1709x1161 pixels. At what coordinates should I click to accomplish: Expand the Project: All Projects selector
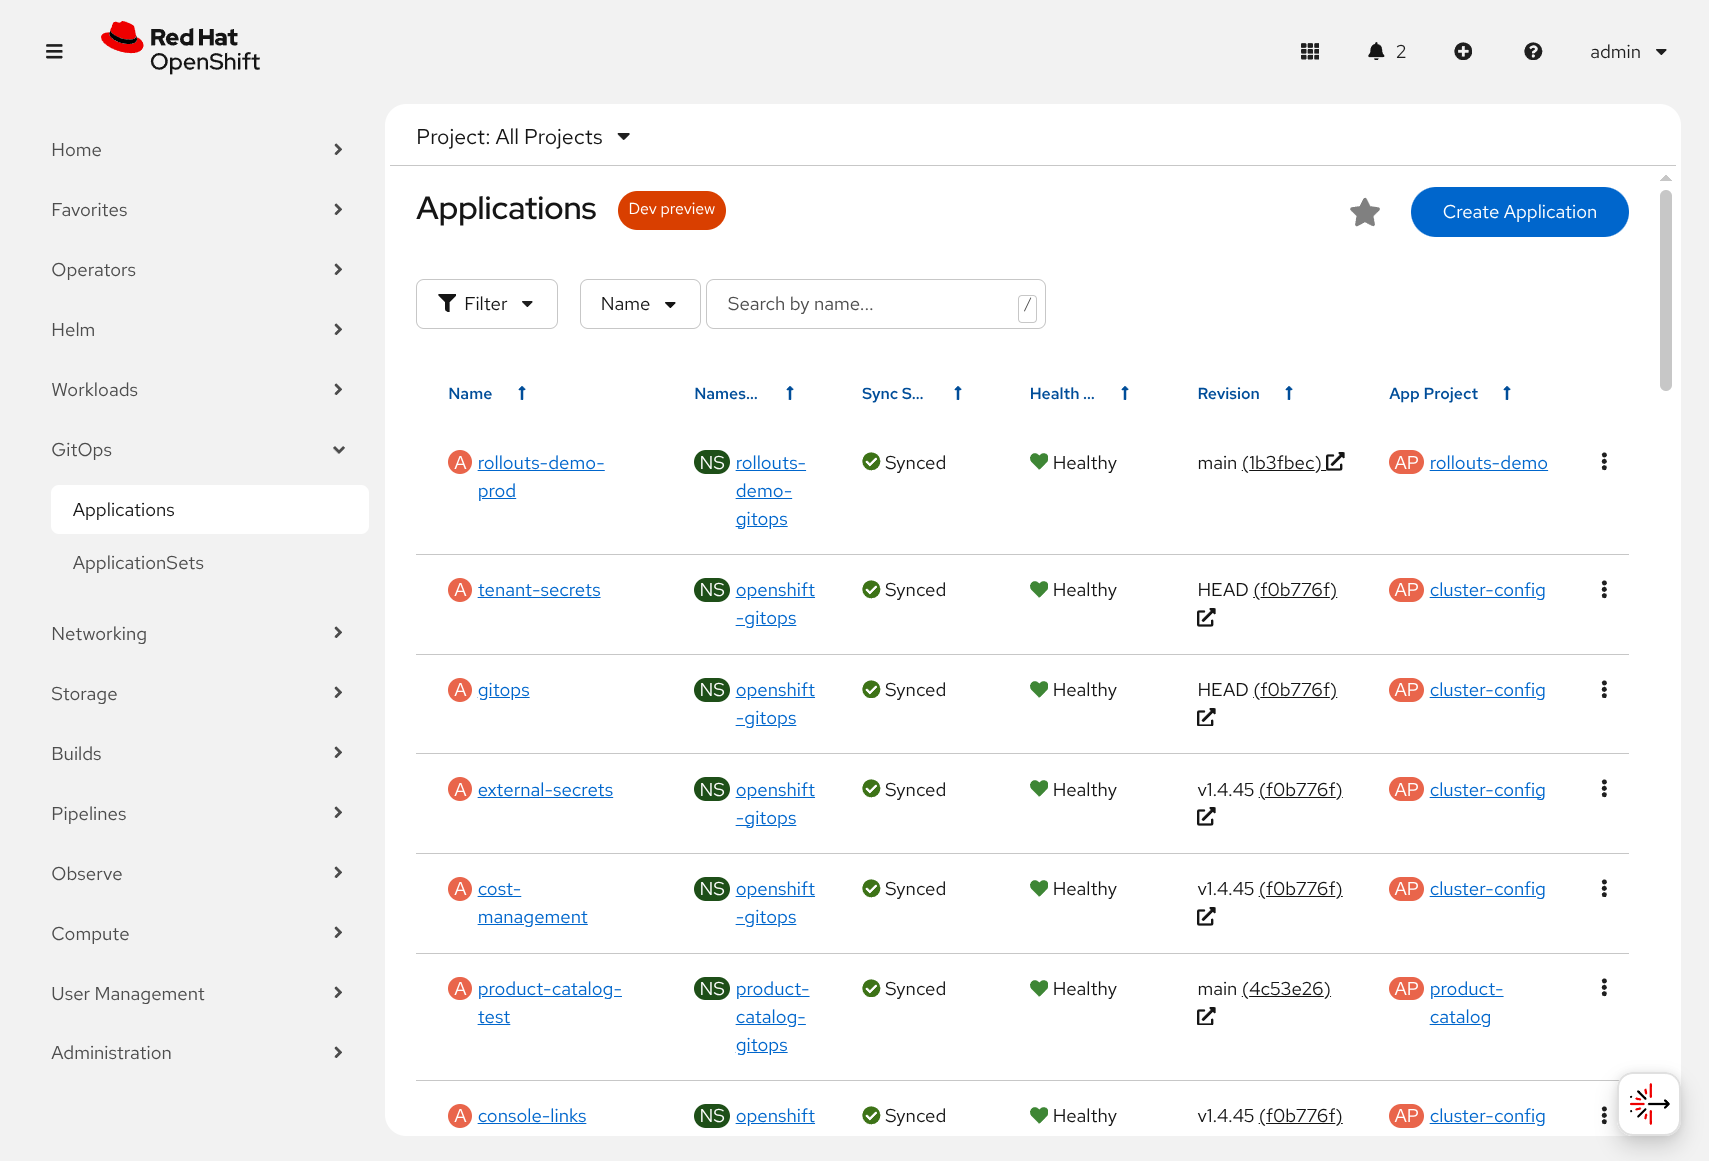523,137
